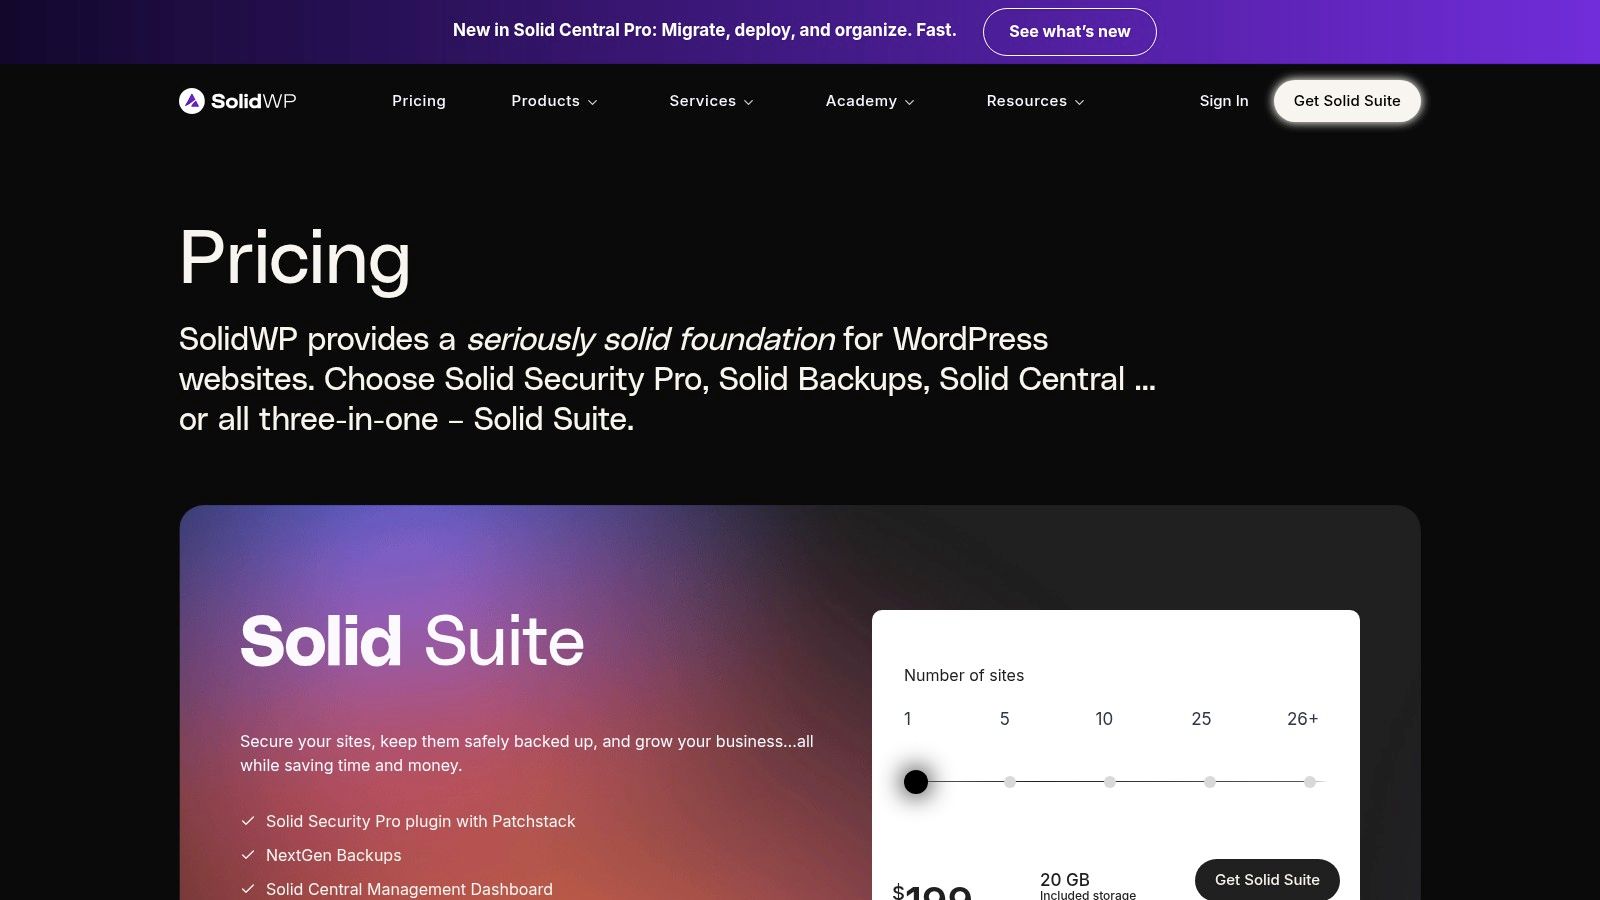Expand the Resources dropdown chevron
The height and width of the screenshot is (900, 1600).
pyautogui.click(x=1079, y=102)
